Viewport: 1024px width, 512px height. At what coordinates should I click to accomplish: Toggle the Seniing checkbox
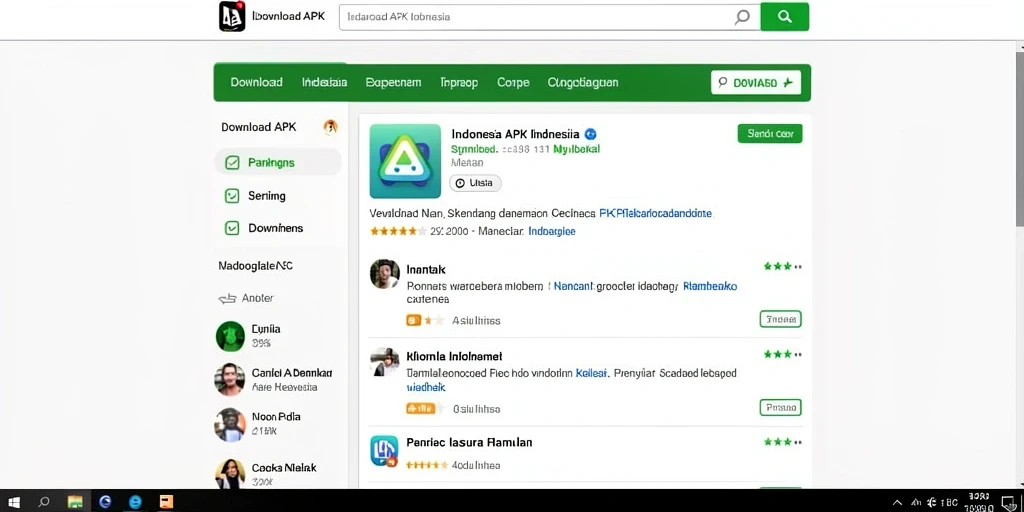[x=232, y=195]
